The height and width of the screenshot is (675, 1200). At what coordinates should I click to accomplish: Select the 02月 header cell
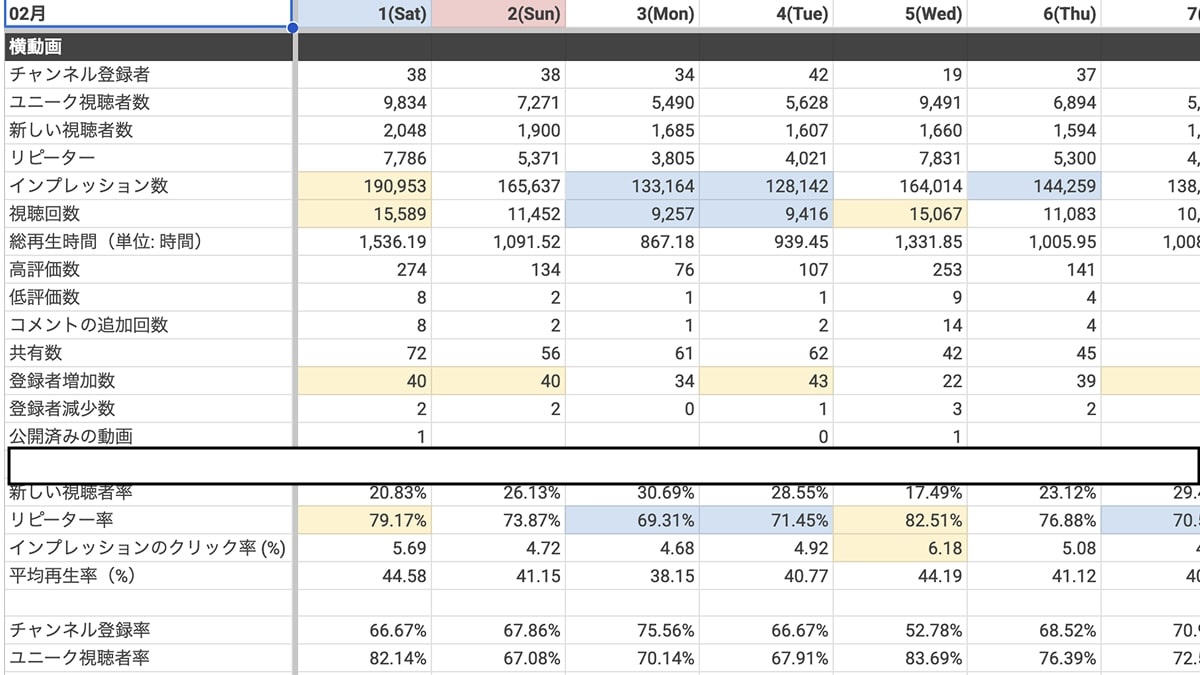(x=147, y=13)
